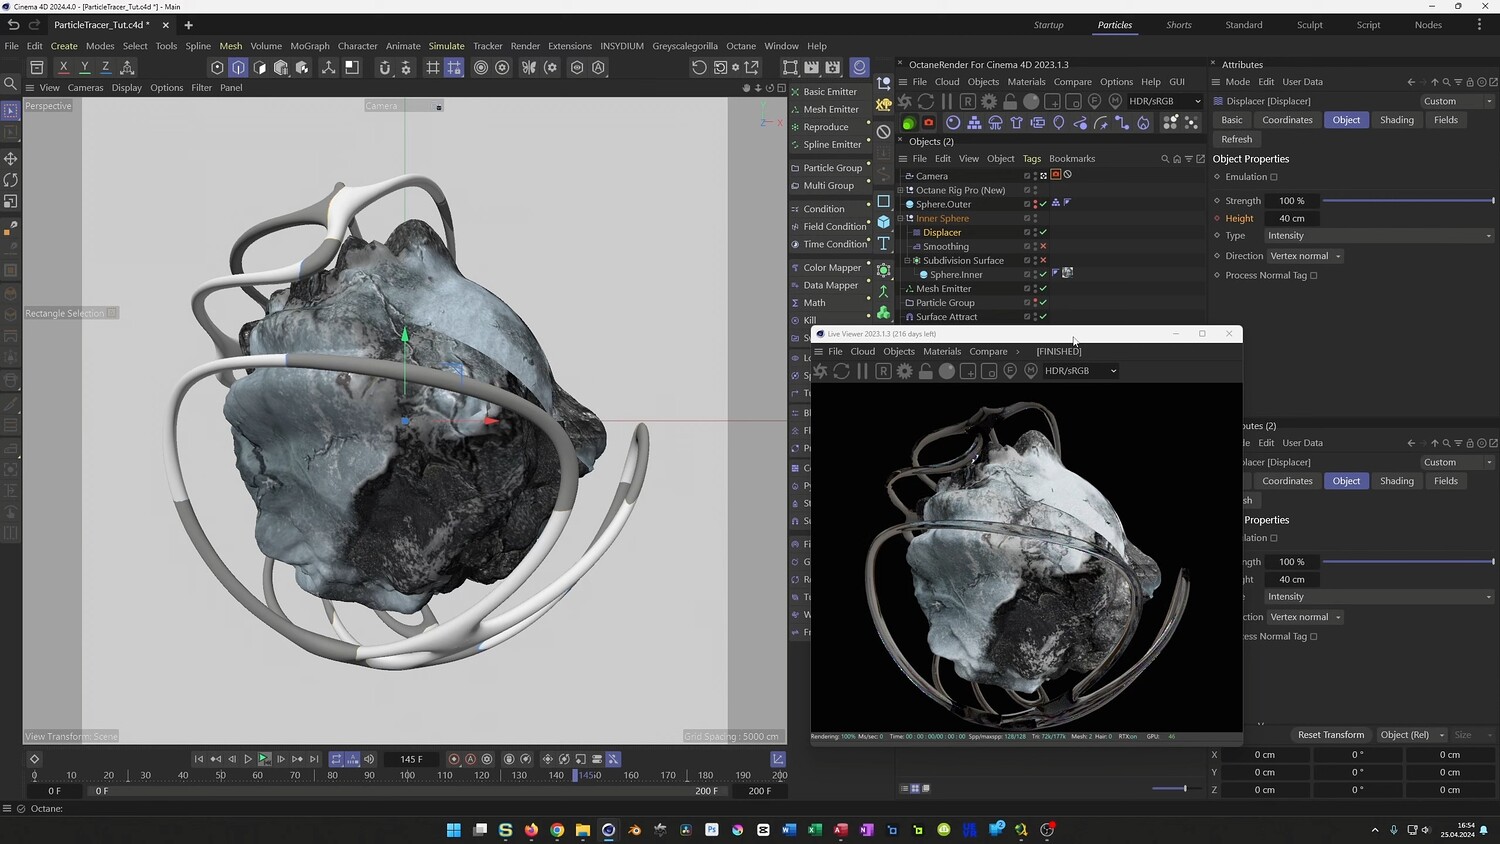
Task: Select the Rotate tool in left toolbar
Action: click(x=11, y=180)
